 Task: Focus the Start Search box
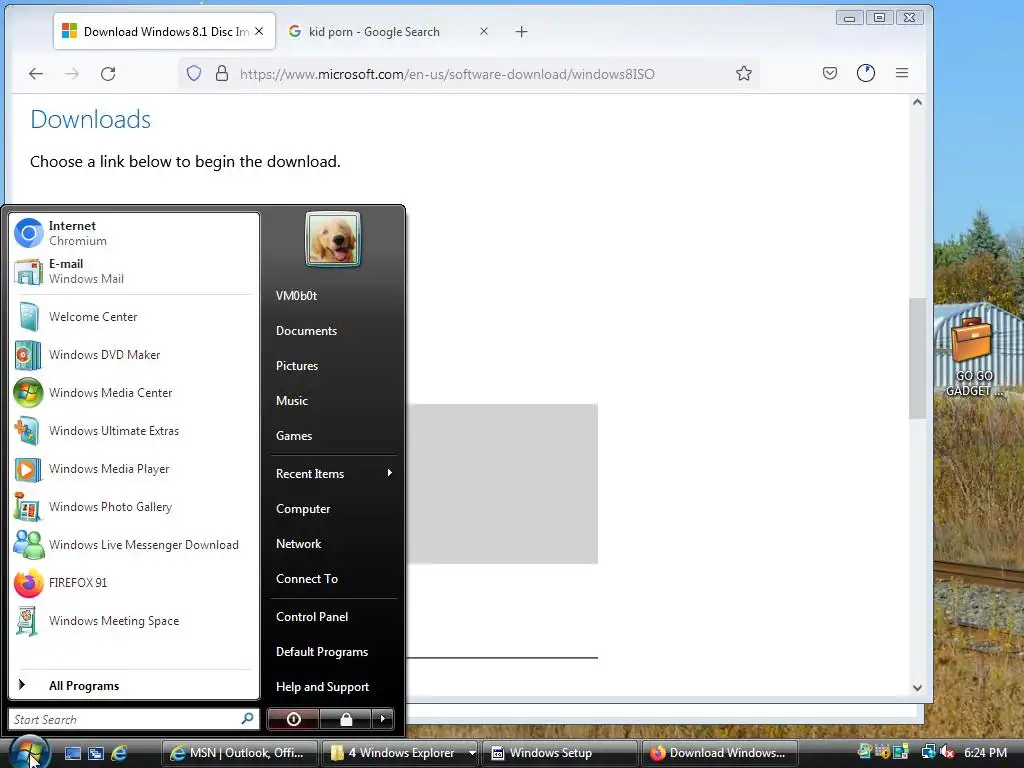tap(133, 719)
